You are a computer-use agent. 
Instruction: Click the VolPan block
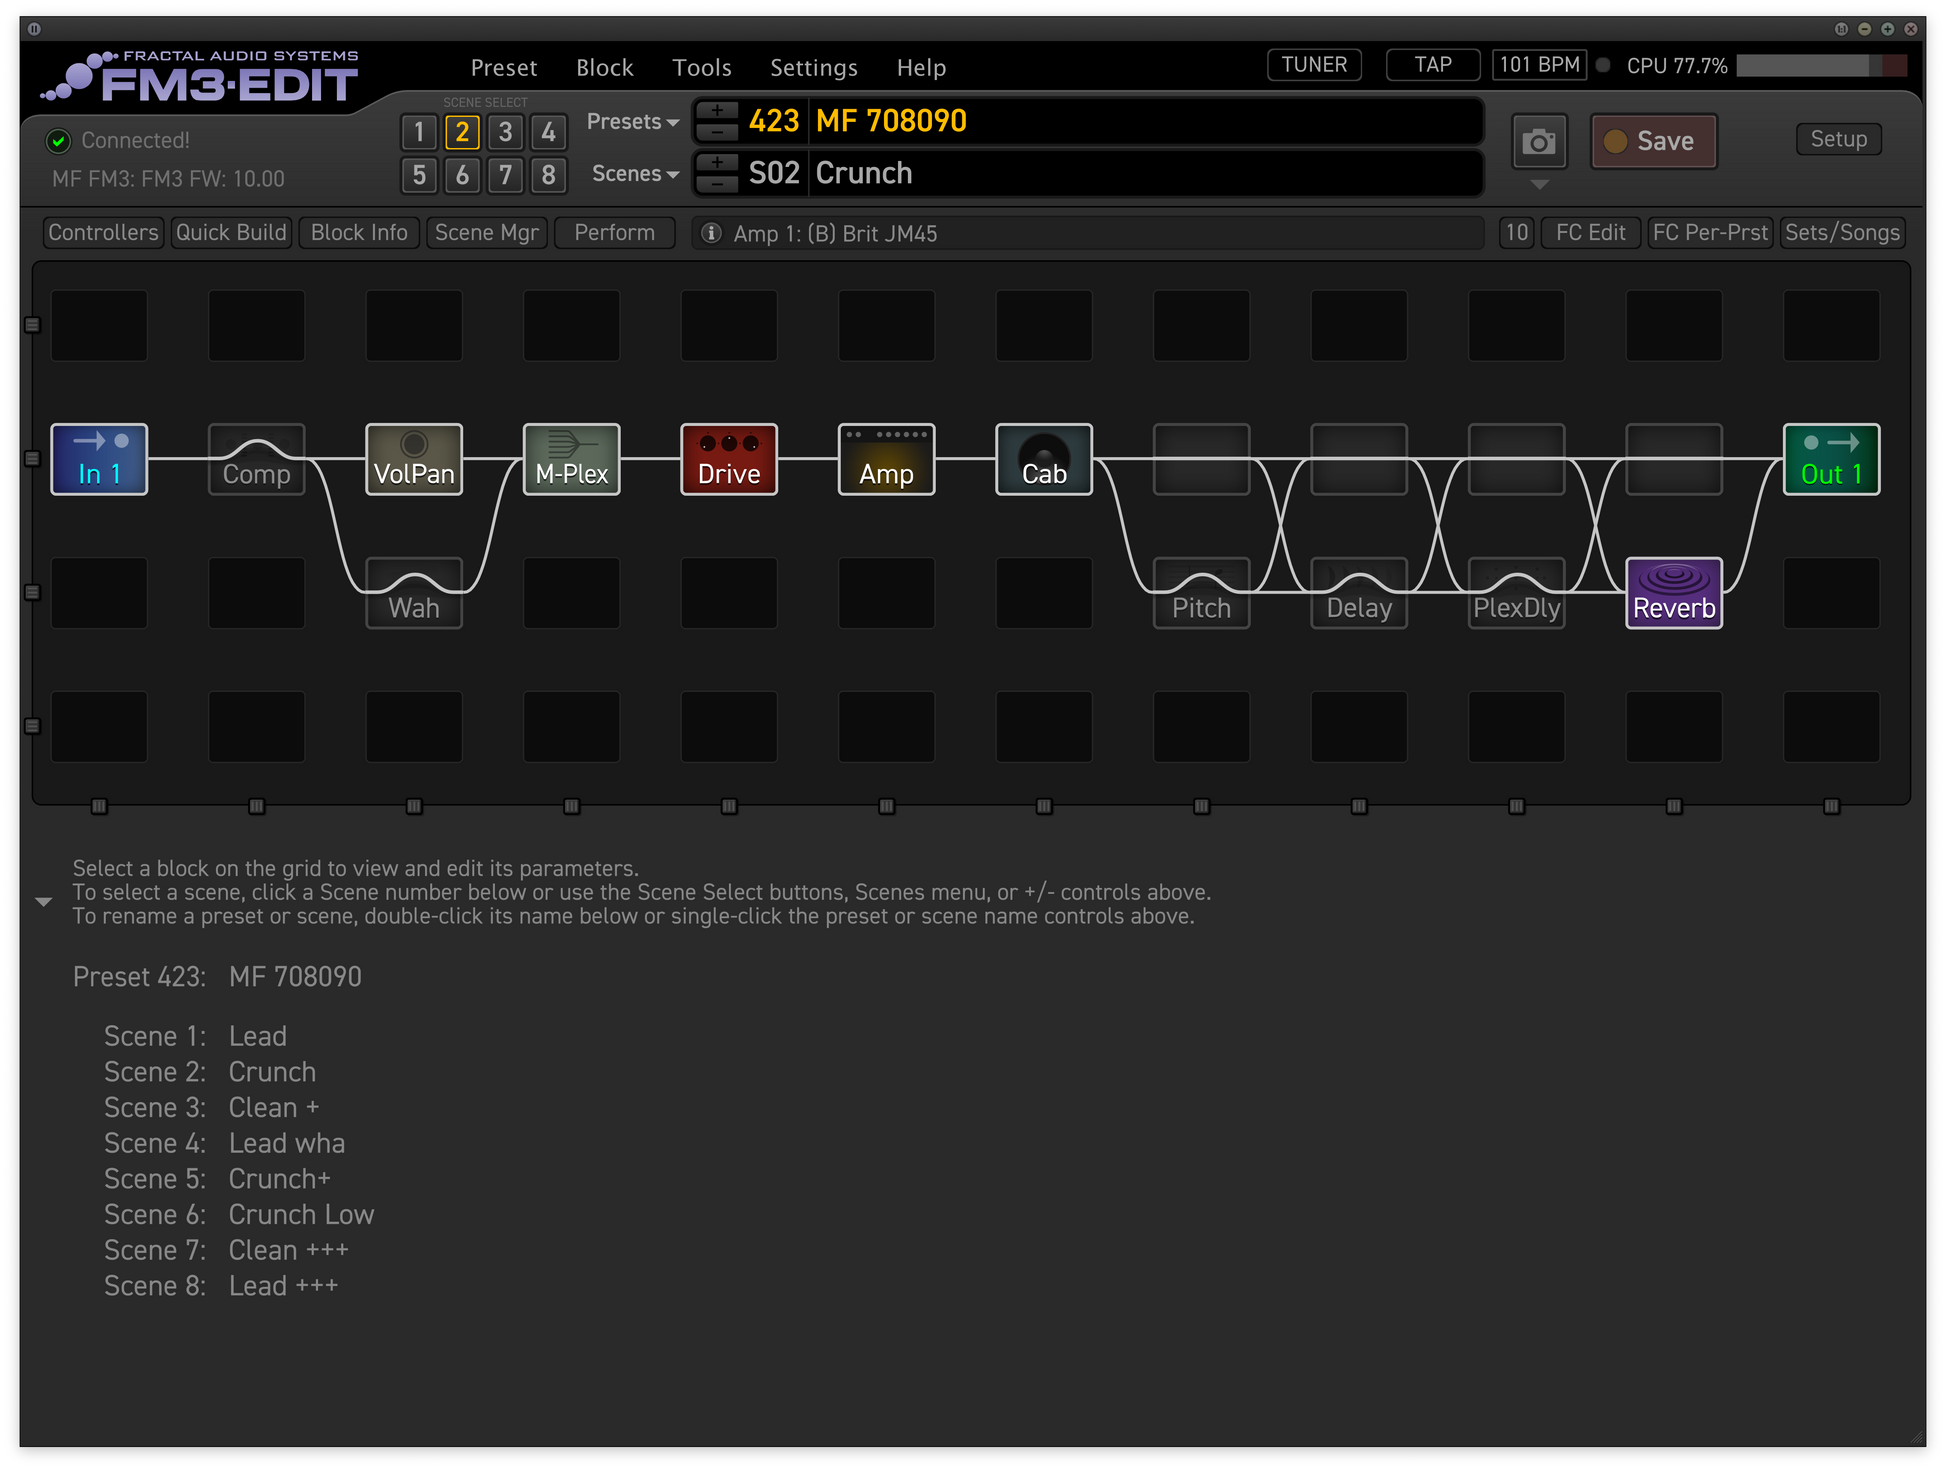tap(414, 459)
